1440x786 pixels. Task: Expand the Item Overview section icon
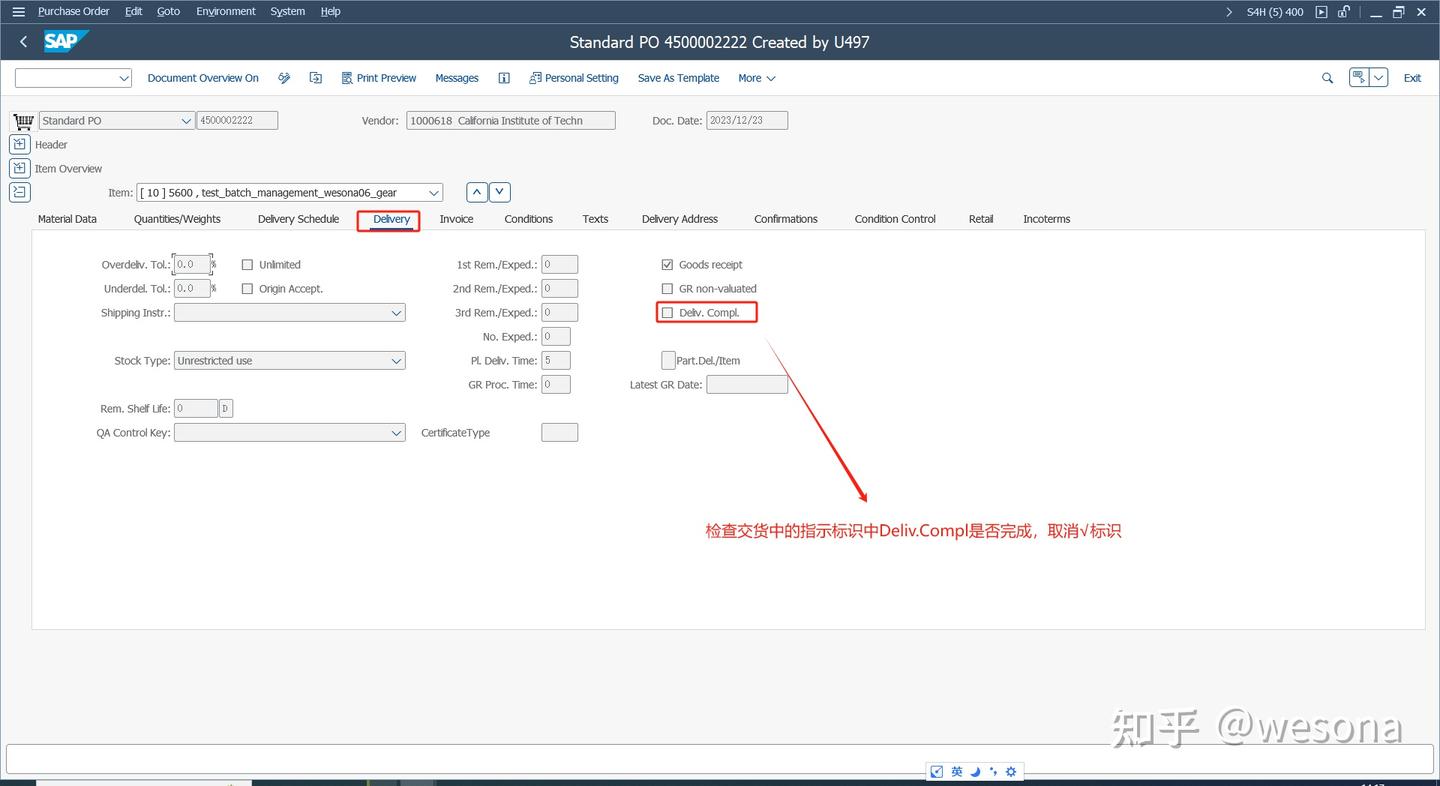tap(19, 168)
